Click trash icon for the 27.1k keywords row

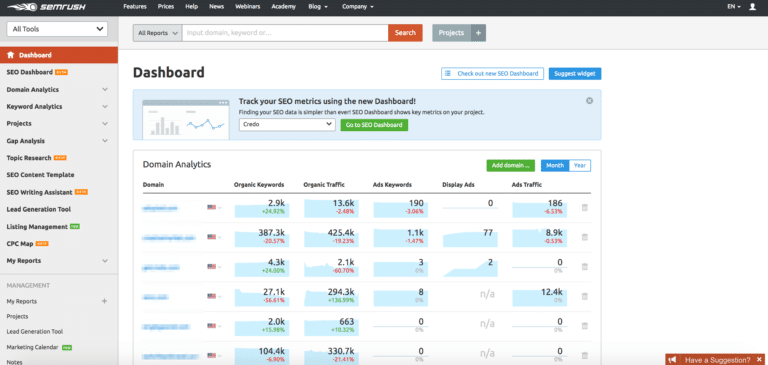[584, 296]
